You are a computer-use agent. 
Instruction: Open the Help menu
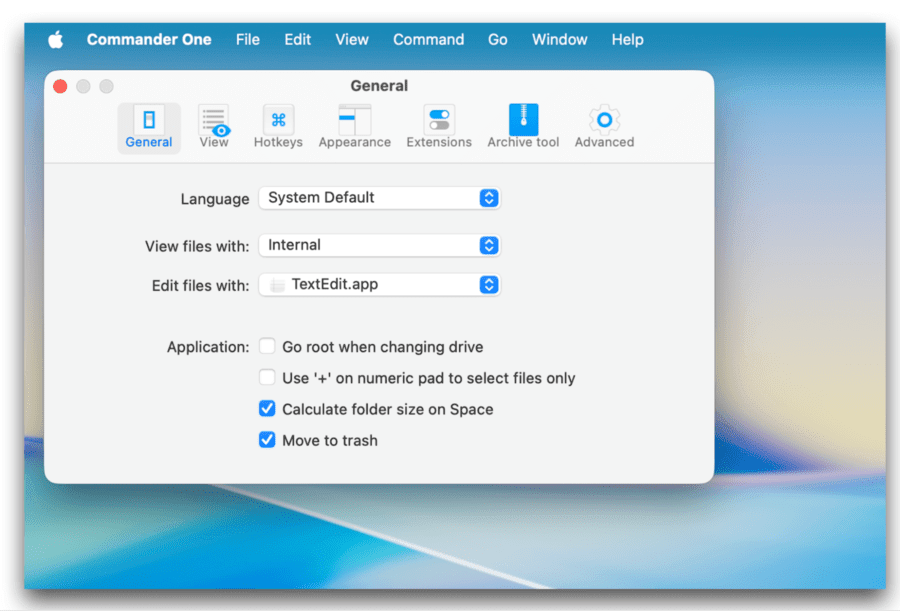pyautogui.click(x=627, y=39)
